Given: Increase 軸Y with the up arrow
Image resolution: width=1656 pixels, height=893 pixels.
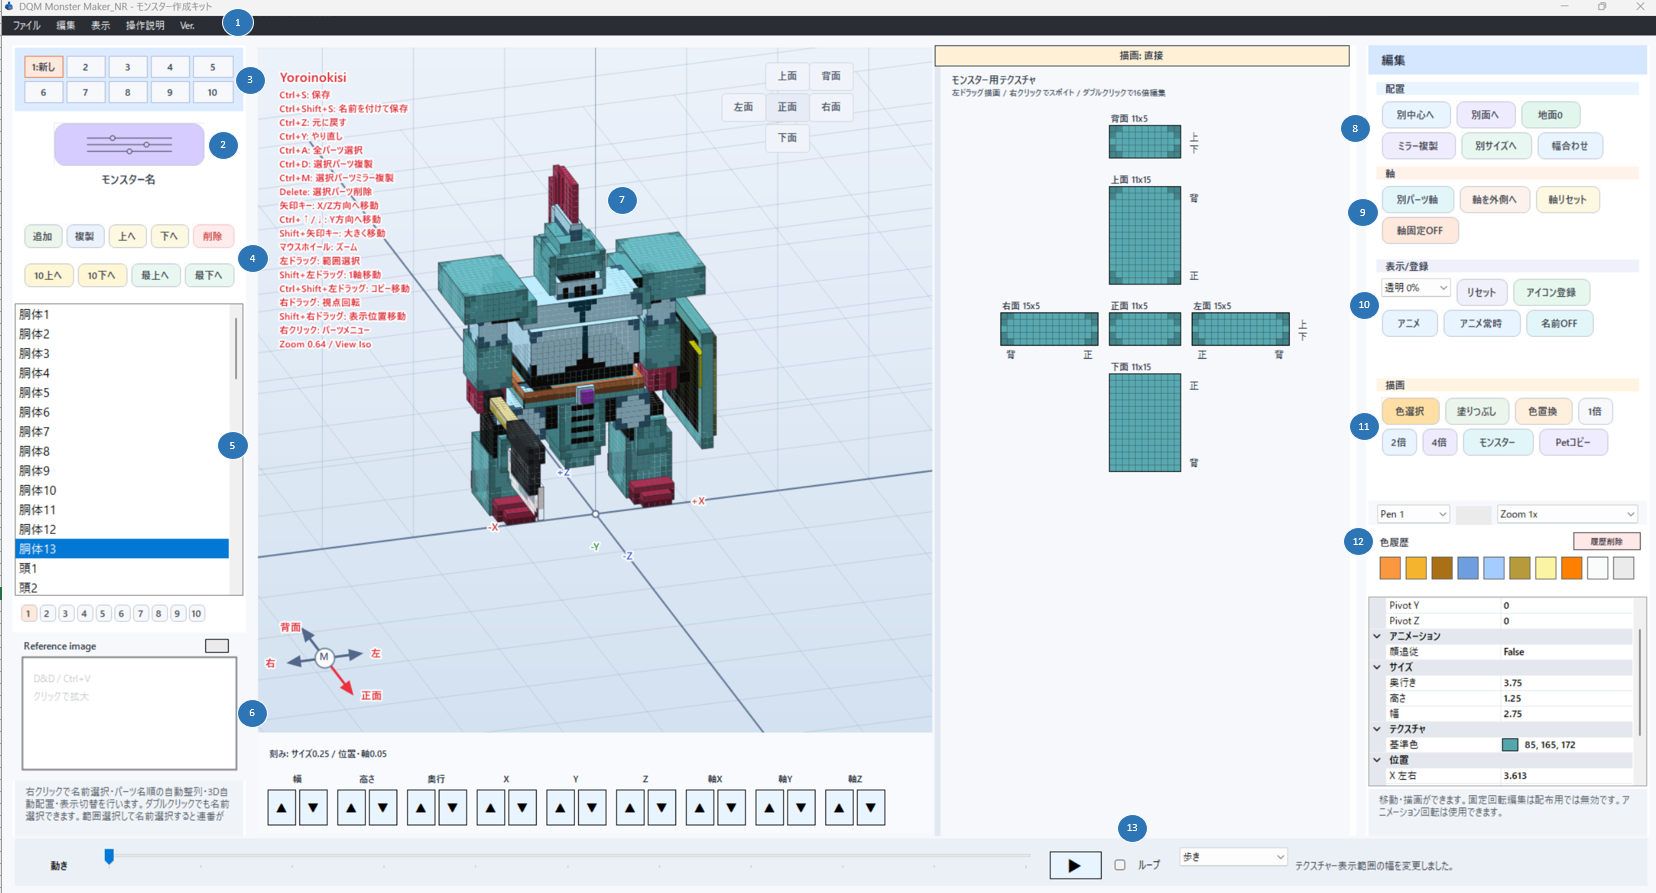Looking at the screenshot, I should point(769,808).
